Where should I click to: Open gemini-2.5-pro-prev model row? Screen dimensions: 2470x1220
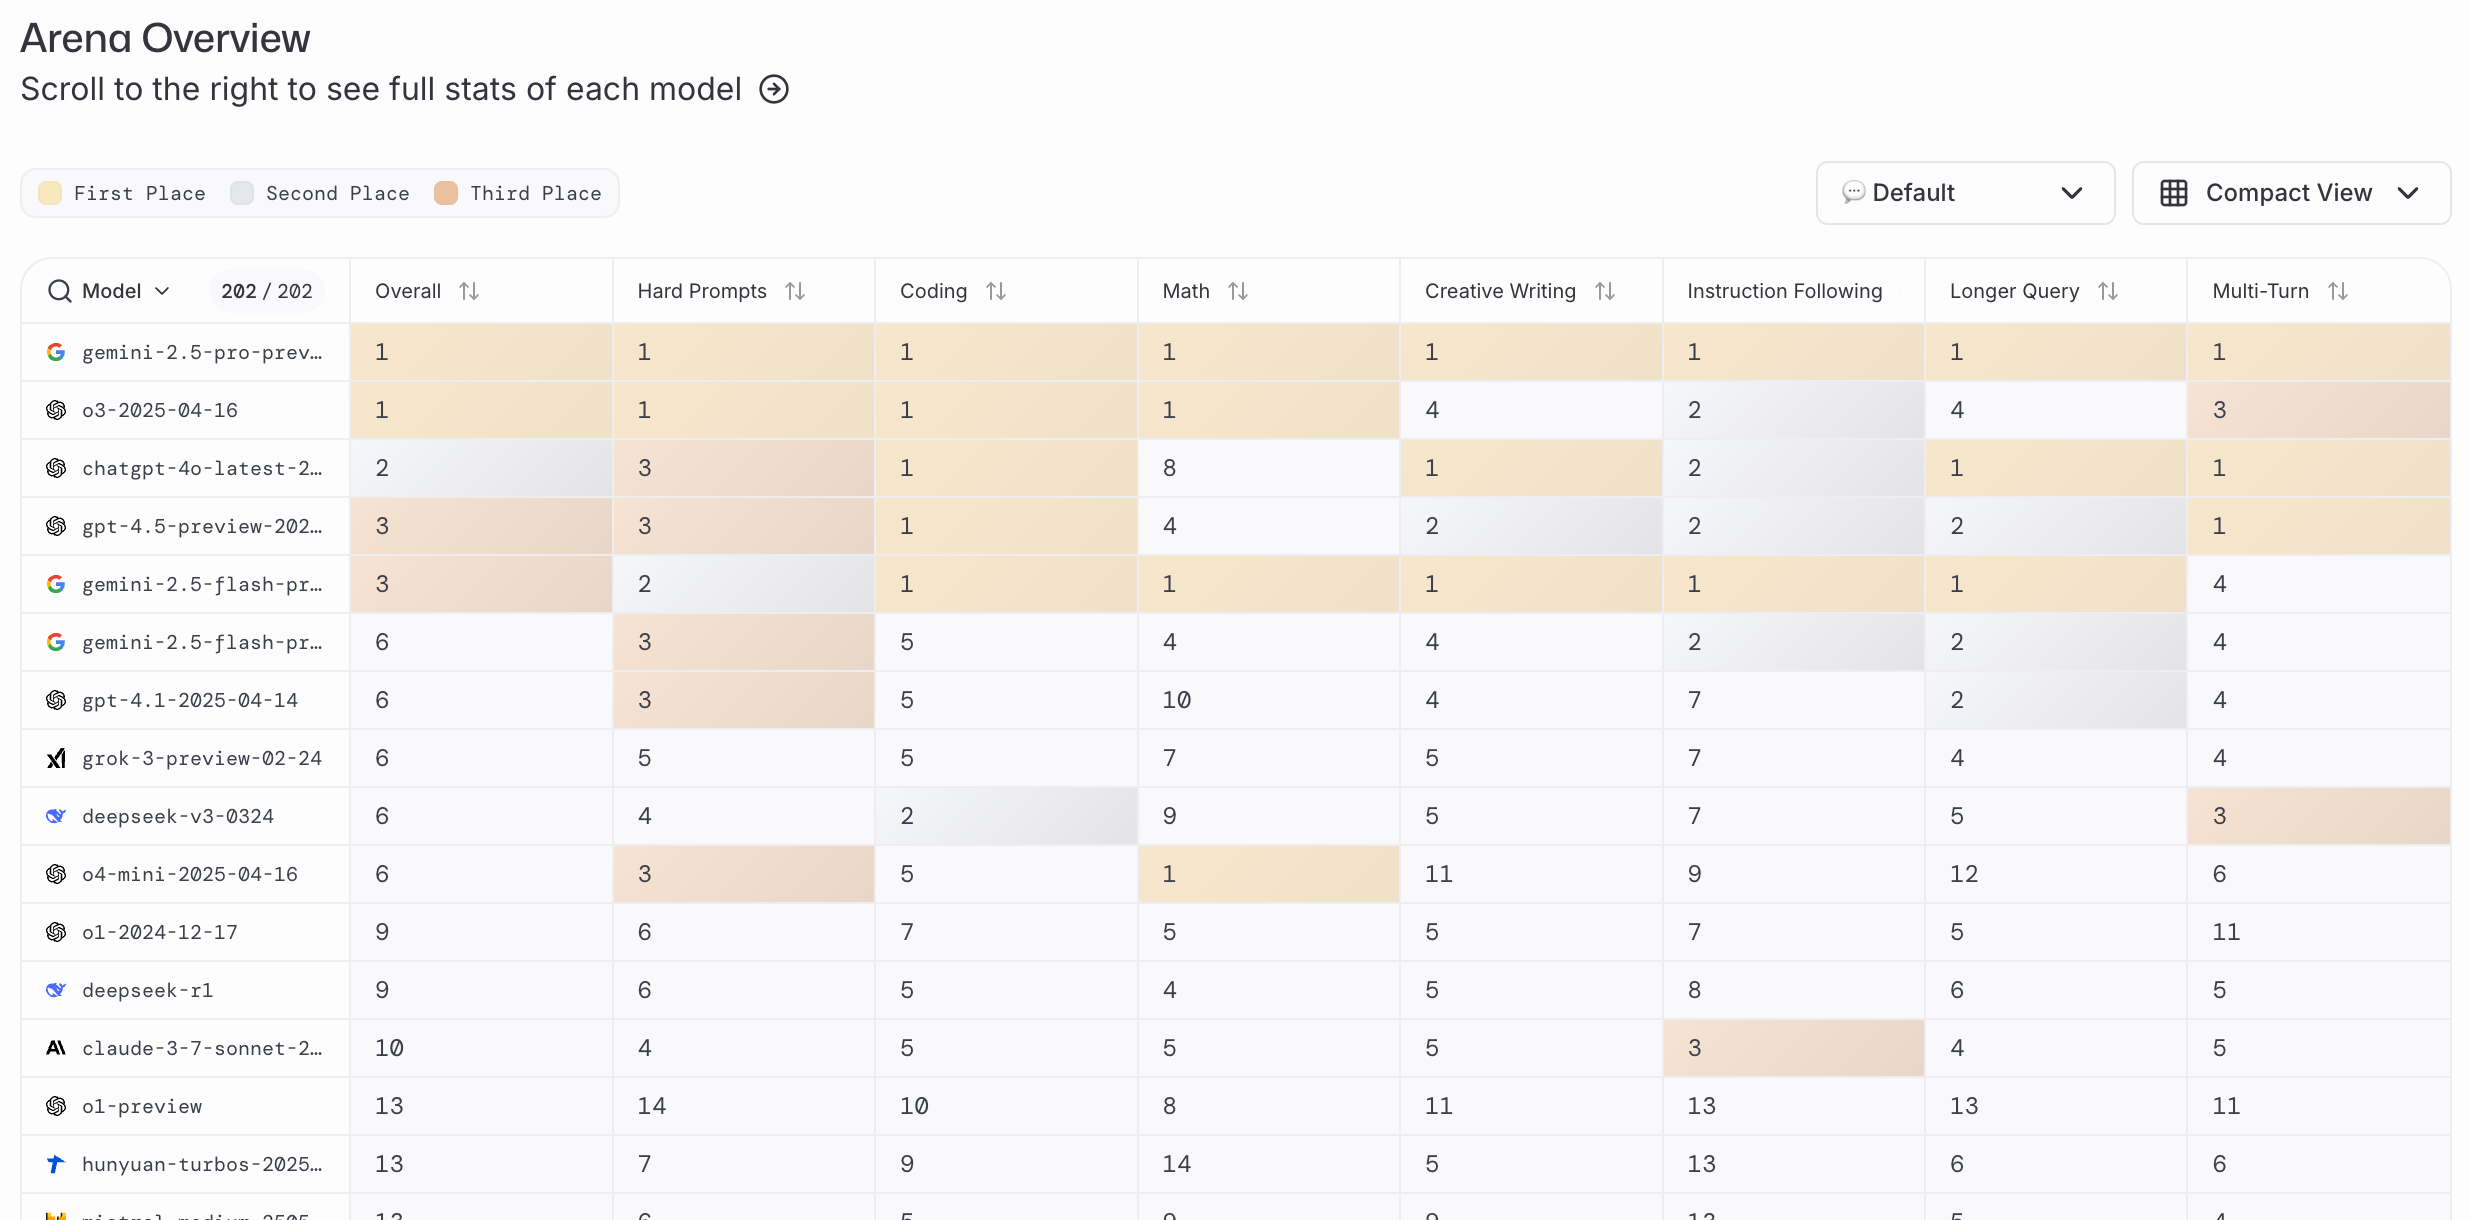(x=1236, y=352)
